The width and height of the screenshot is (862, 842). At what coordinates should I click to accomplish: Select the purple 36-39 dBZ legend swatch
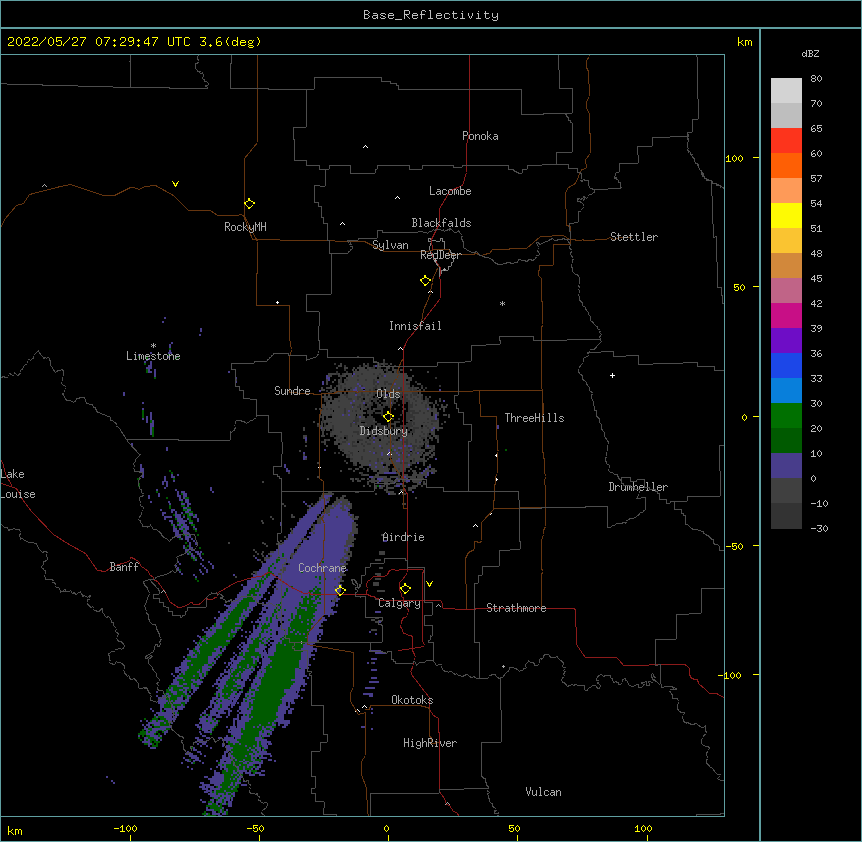pyautogui.click(x=786, y=341)
